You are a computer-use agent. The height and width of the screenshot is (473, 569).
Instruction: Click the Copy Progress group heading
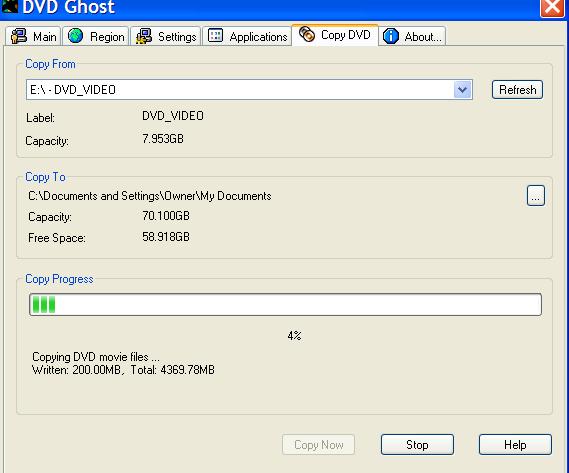click(59, 279)
